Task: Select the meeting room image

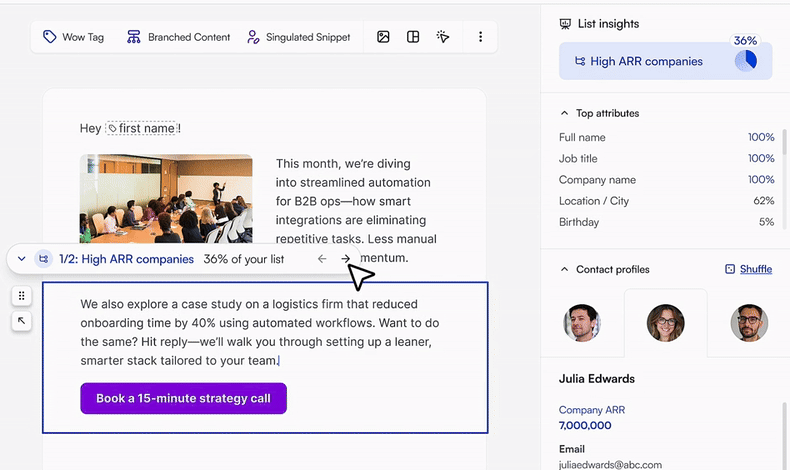Action: click(x=166, y=199)
